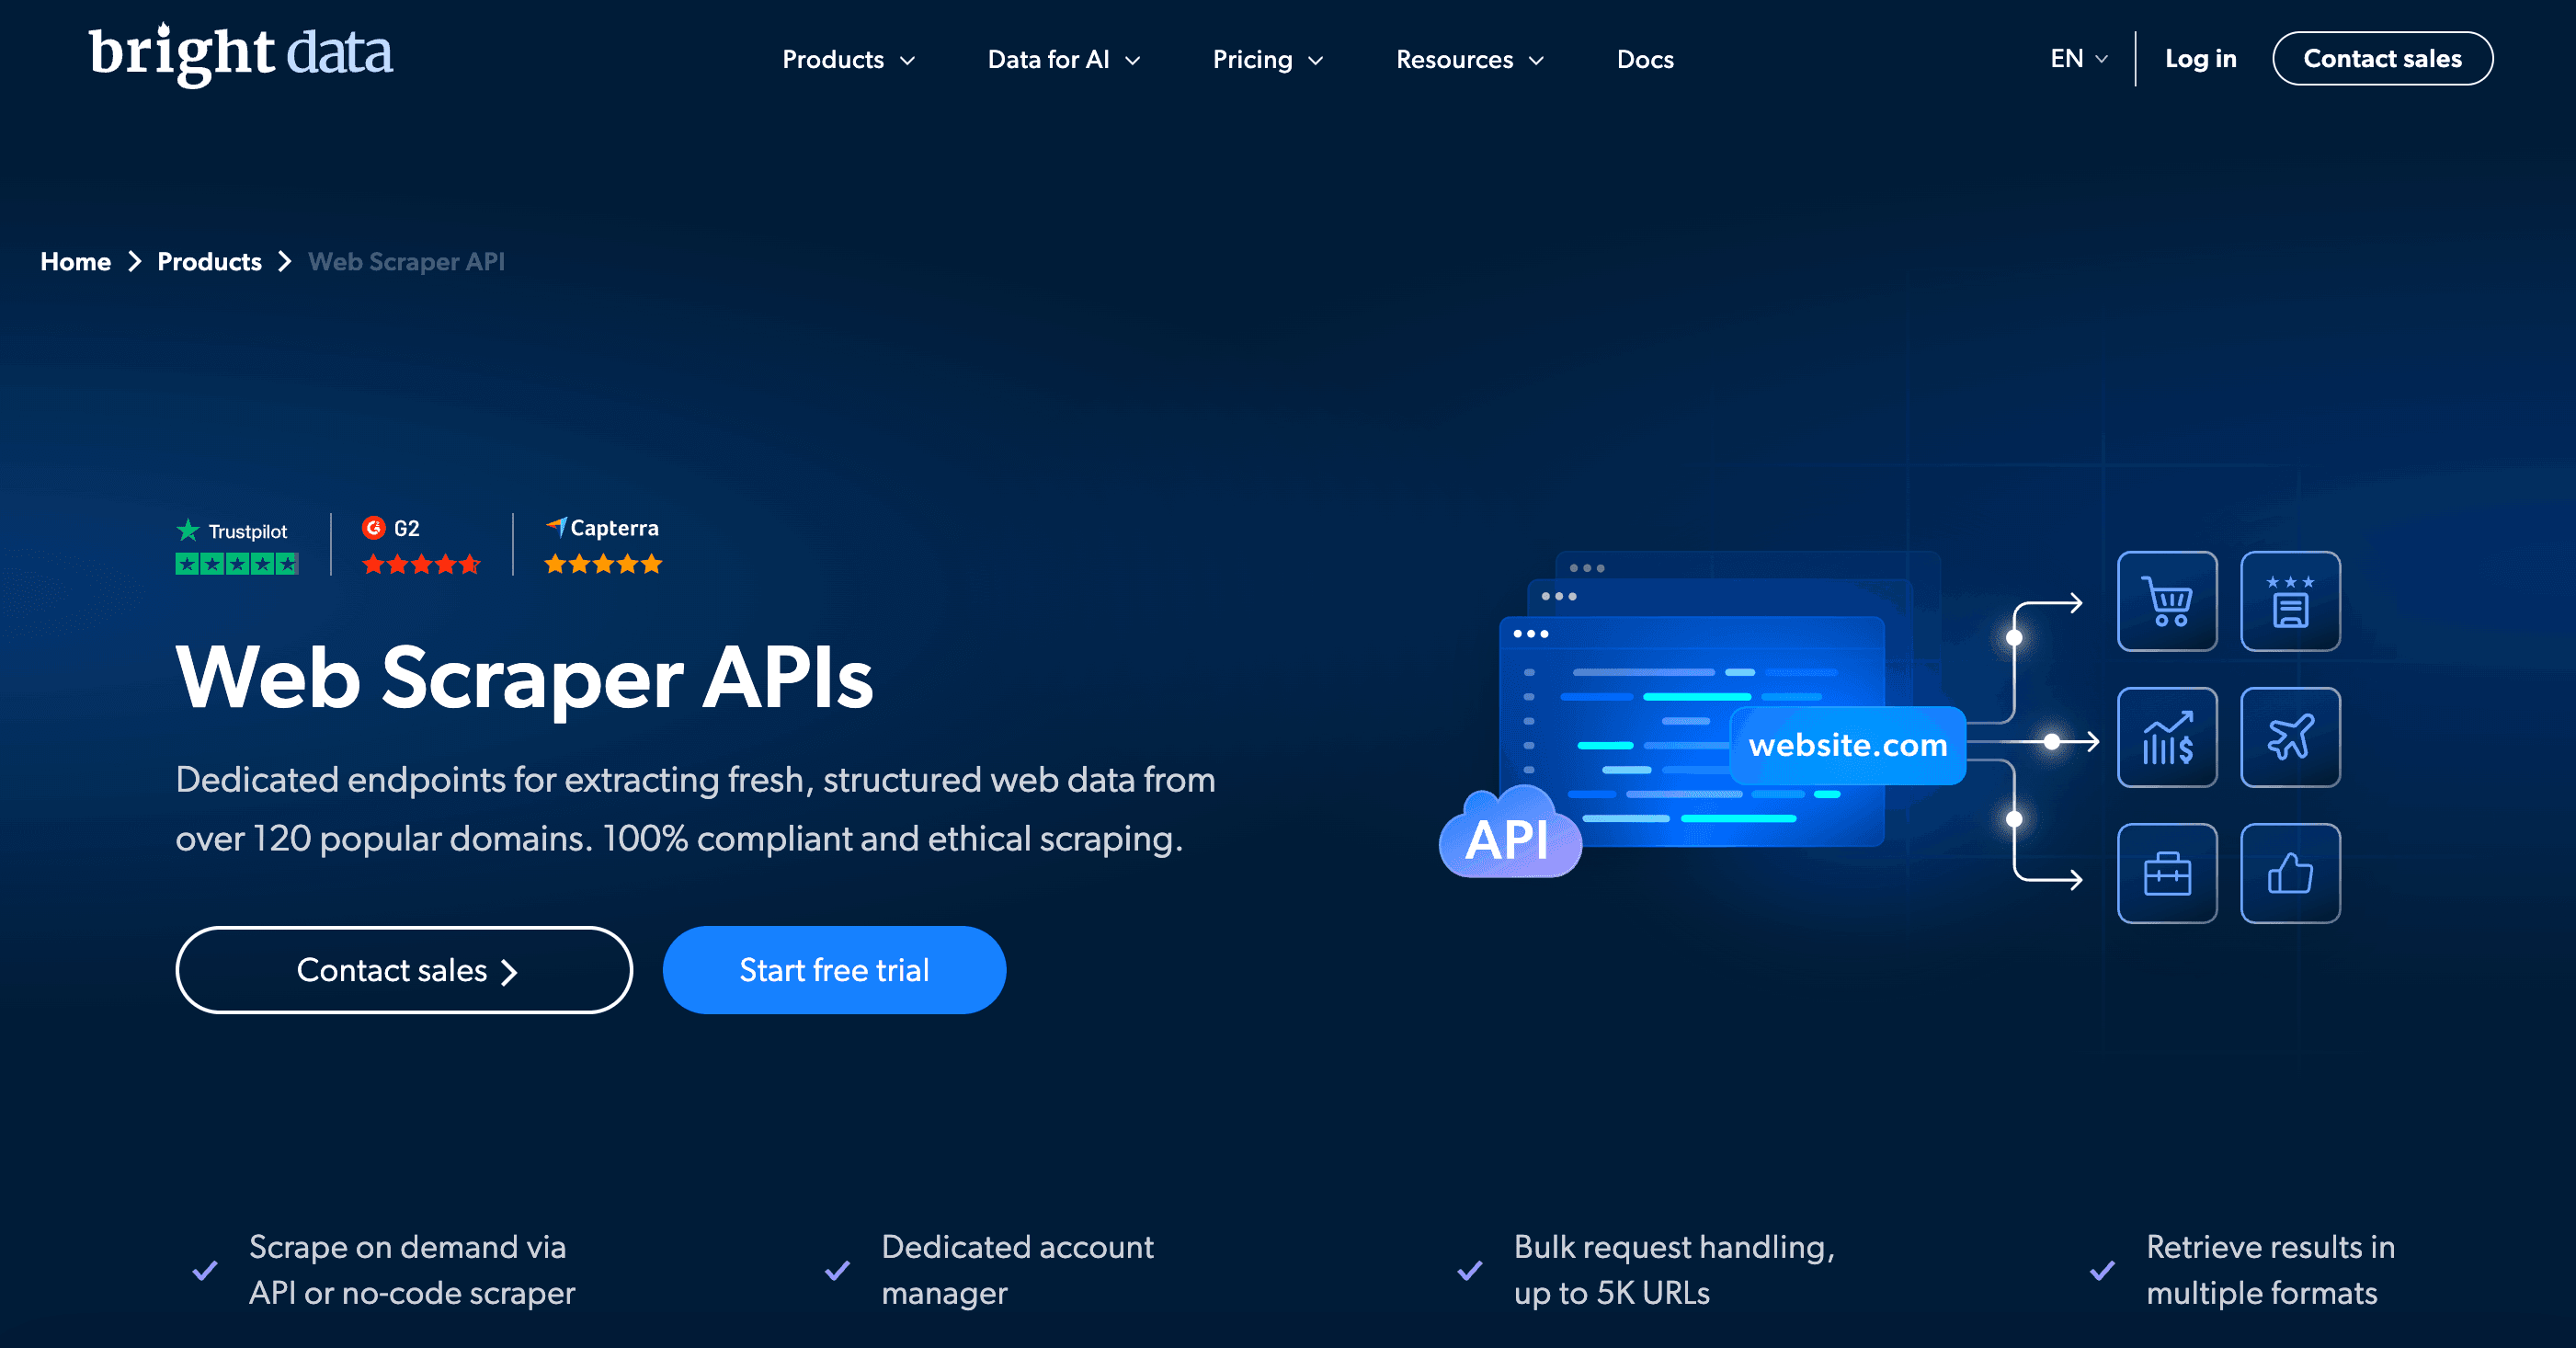Click the thumbs-up social icon tile

click(2290, 873)
